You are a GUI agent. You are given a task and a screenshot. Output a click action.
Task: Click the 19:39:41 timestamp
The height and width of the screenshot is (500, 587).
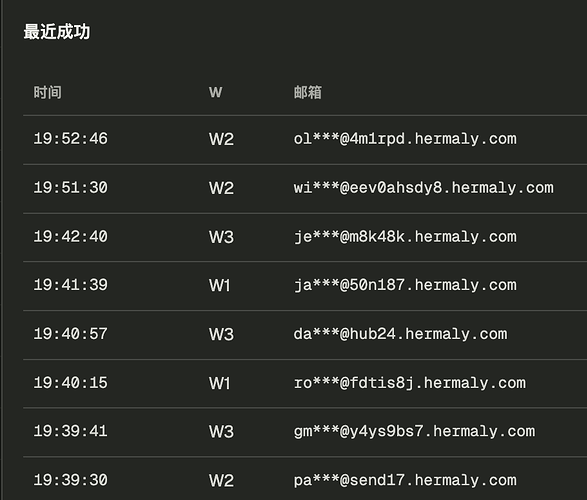tap(70, 431)
